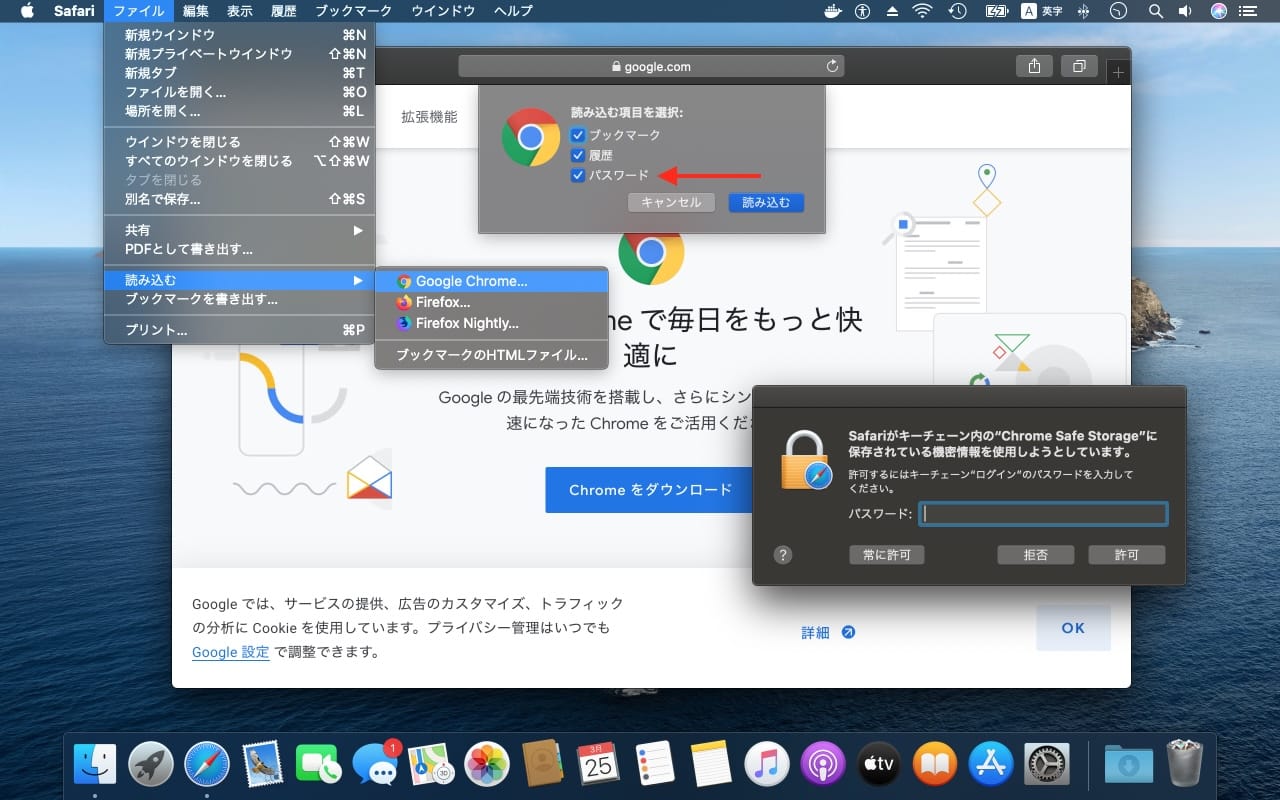Open App Store in Dock
The width and height of the screenshot is (1280, 800).
coord(991,765)
